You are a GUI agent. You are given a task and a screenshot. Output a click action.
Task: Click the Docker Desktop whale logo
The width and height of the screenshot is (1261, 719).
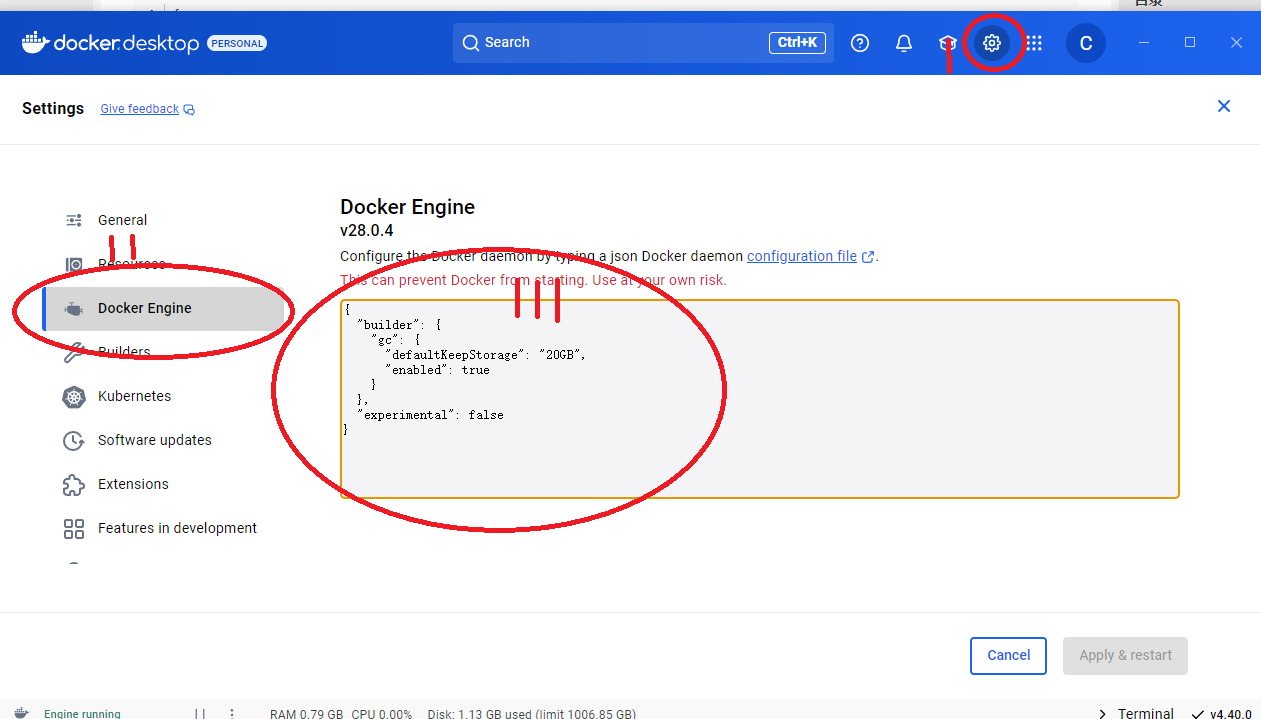click(x=35, y=42)
